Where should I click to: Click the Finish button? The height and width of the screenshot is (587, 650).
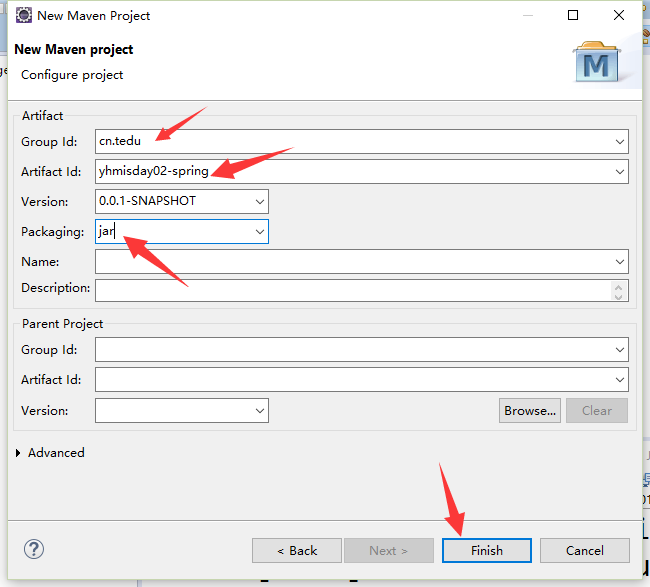487,551
